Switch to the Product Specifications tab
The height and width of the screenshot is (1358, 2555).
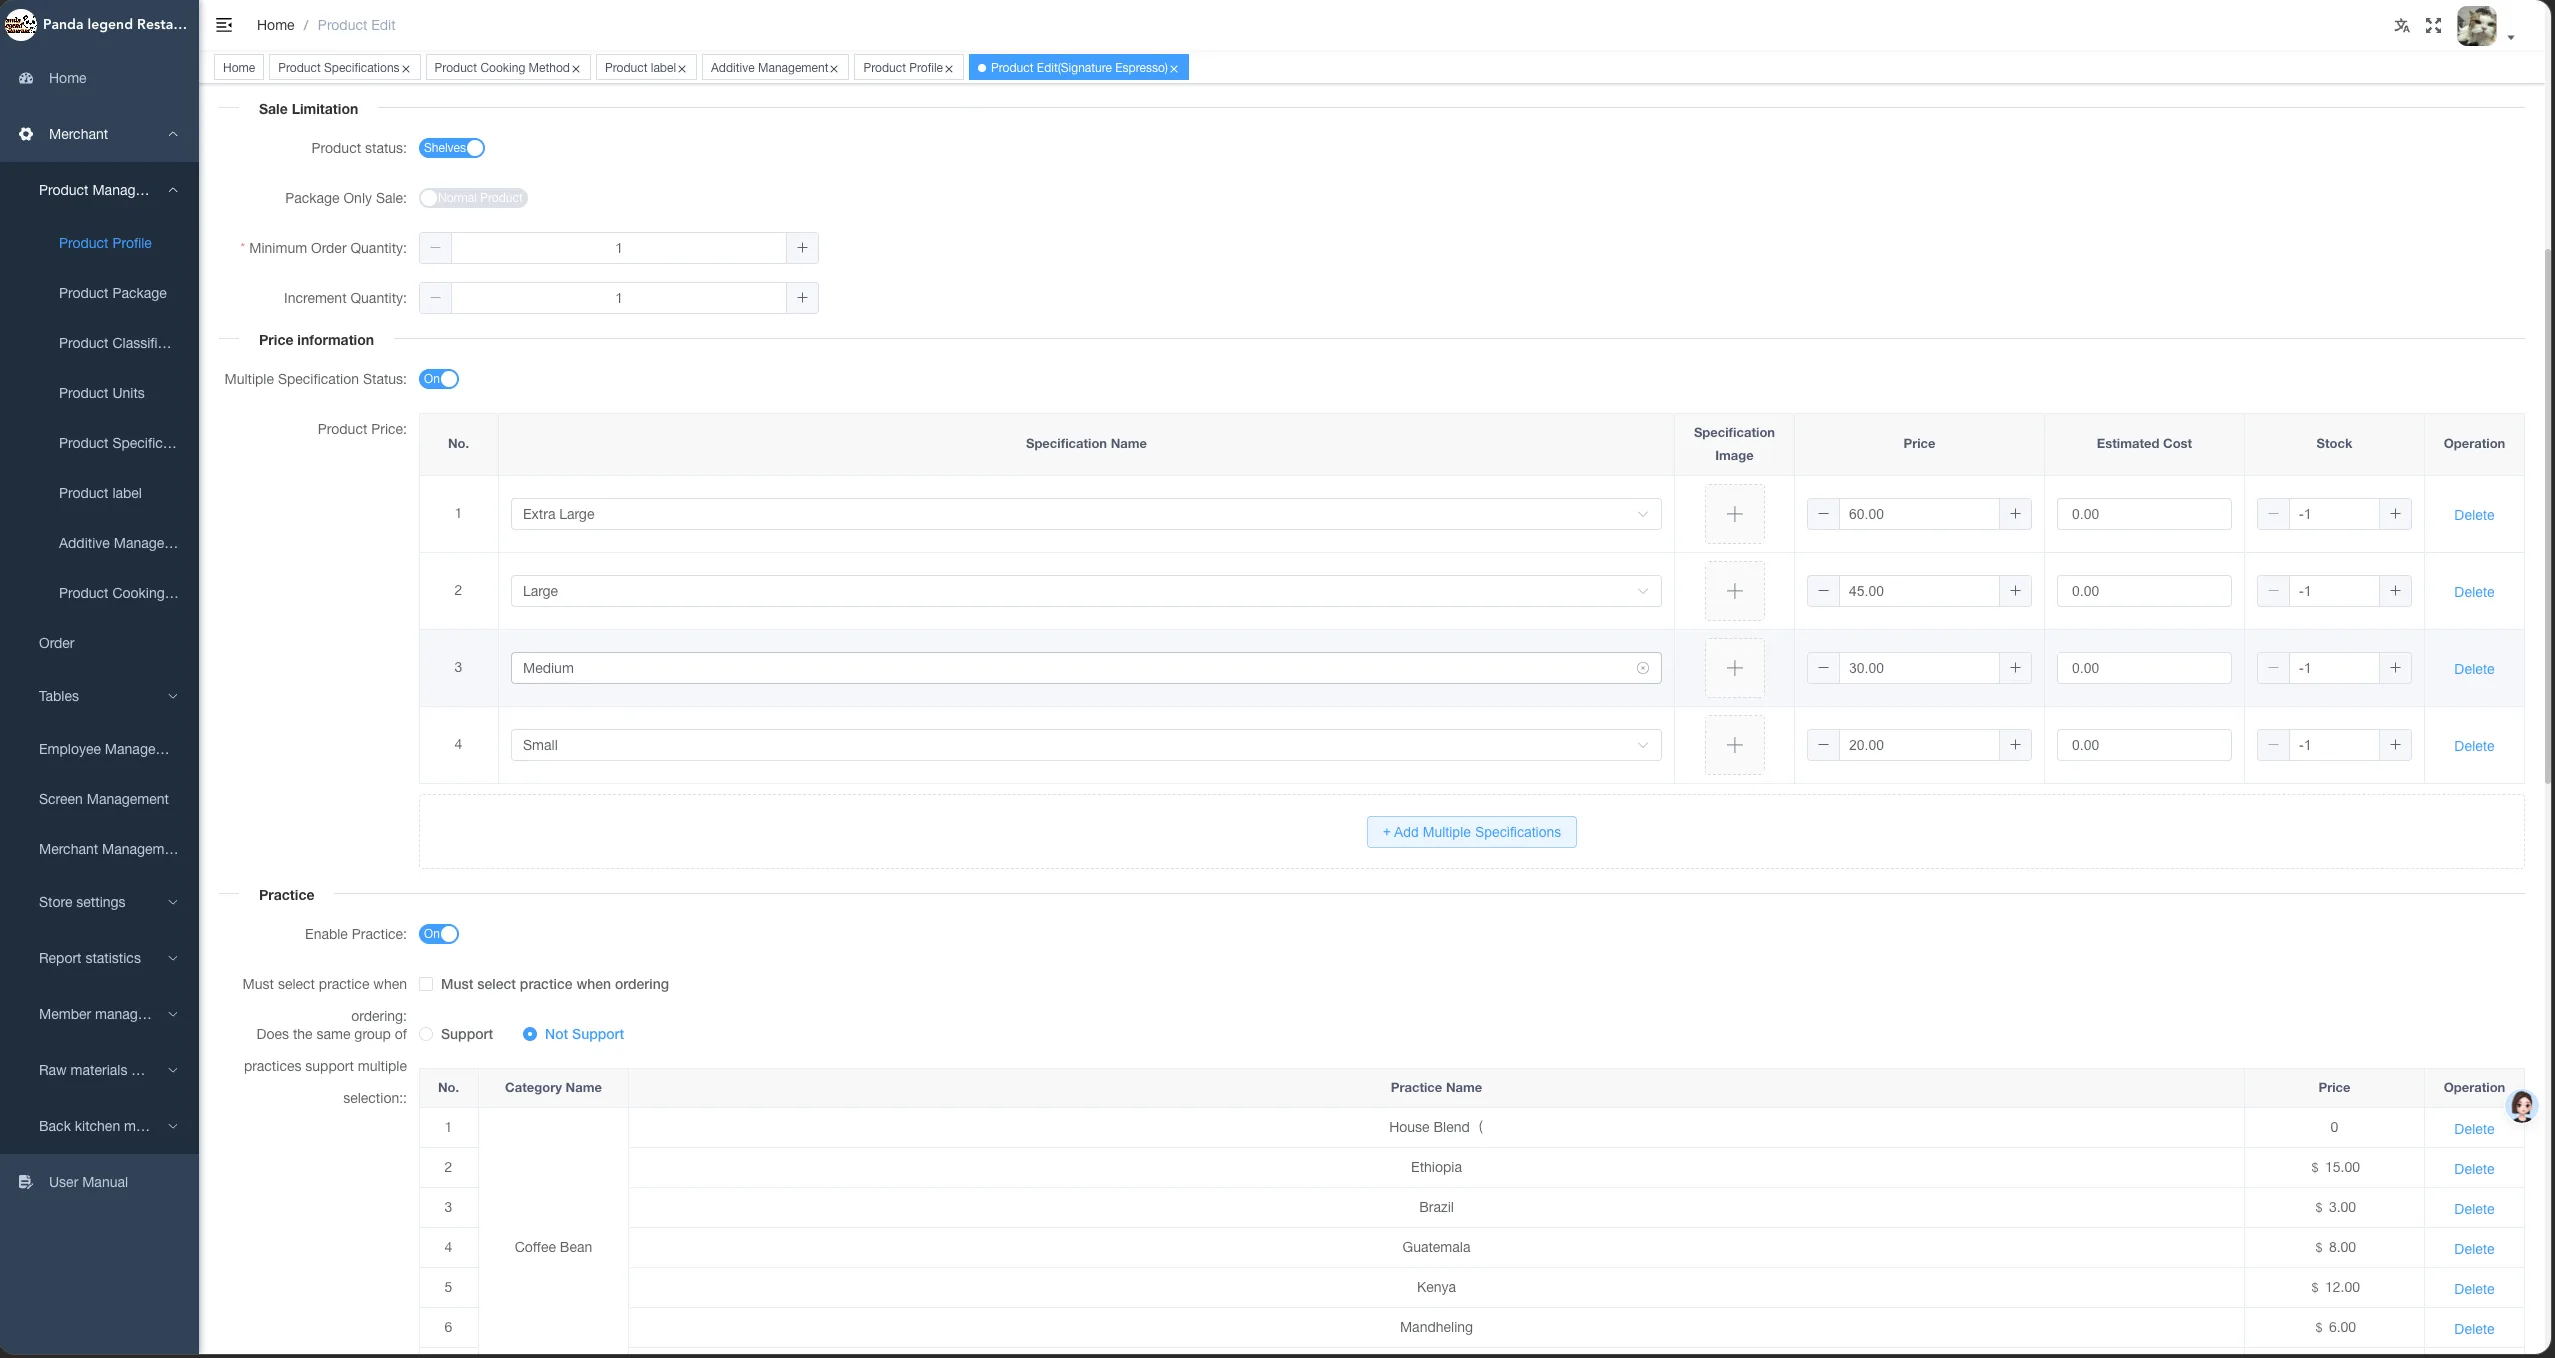338,68
